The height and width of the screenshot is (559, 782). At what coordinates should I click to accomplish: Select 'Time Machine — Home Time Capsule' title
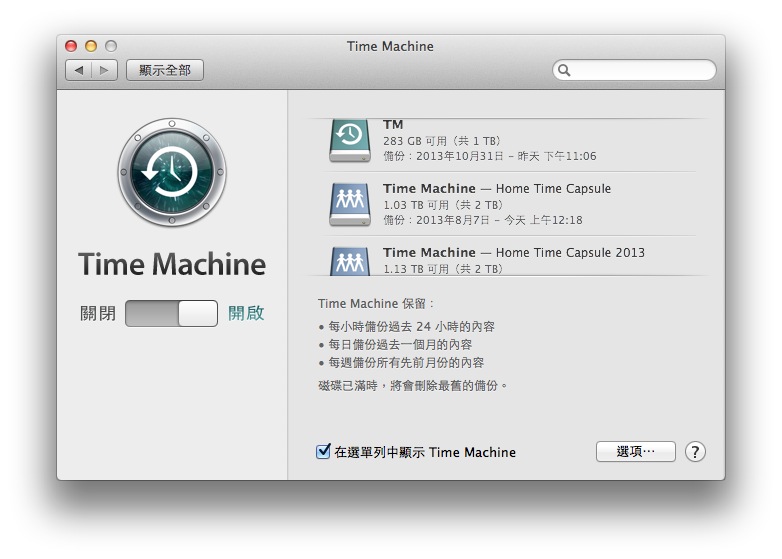[x=497, y=188]
